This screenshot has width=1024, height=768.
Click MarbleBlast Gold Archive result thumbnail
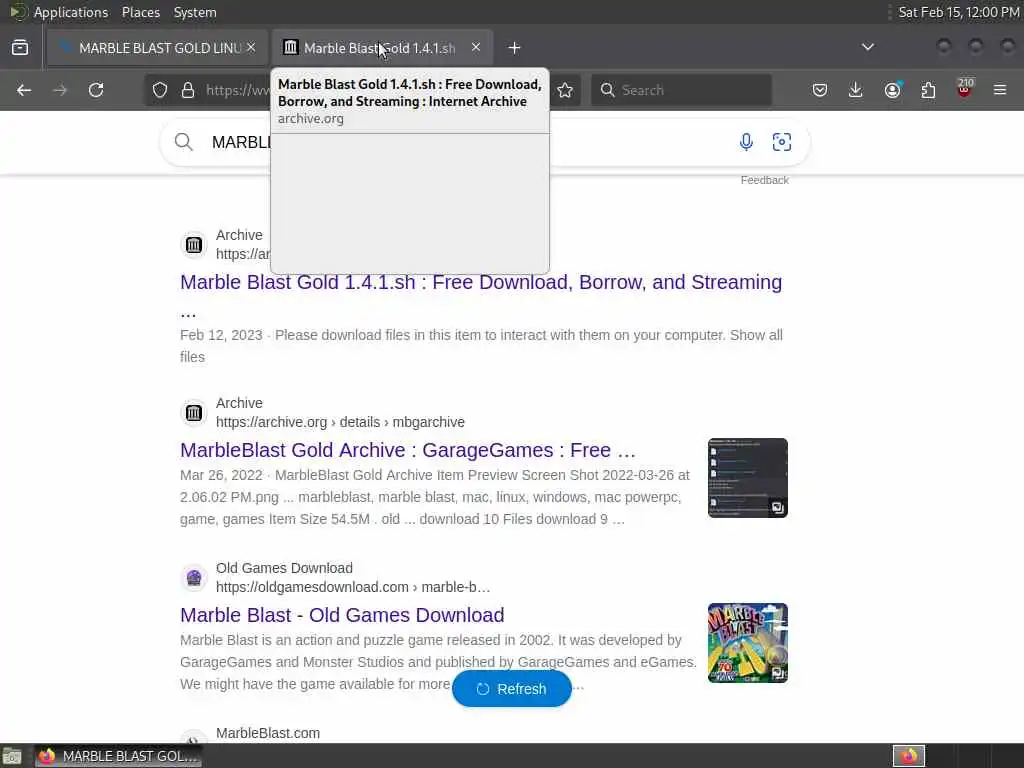pyautogui.click(x=748, y=478)
